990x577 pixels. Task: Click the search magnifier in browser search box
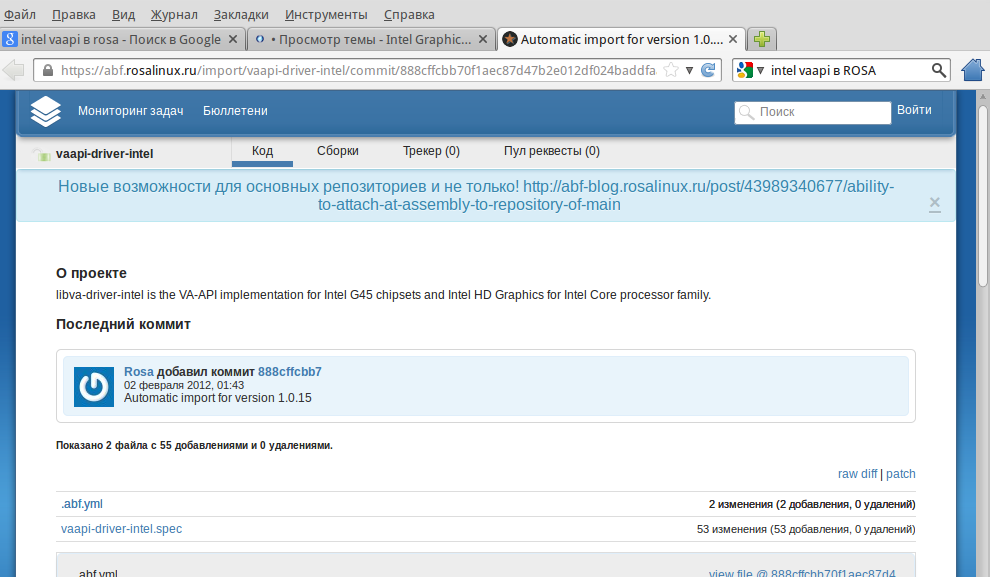pyautogui.click(x=938, y=70)
